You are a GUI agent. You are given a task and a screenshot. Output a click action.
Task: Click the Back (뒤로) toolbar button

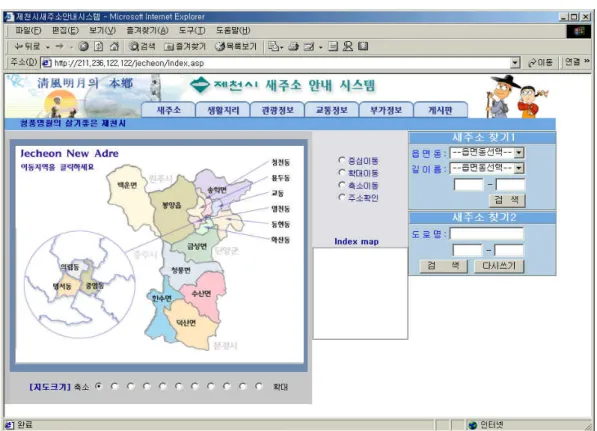point(27,46)
